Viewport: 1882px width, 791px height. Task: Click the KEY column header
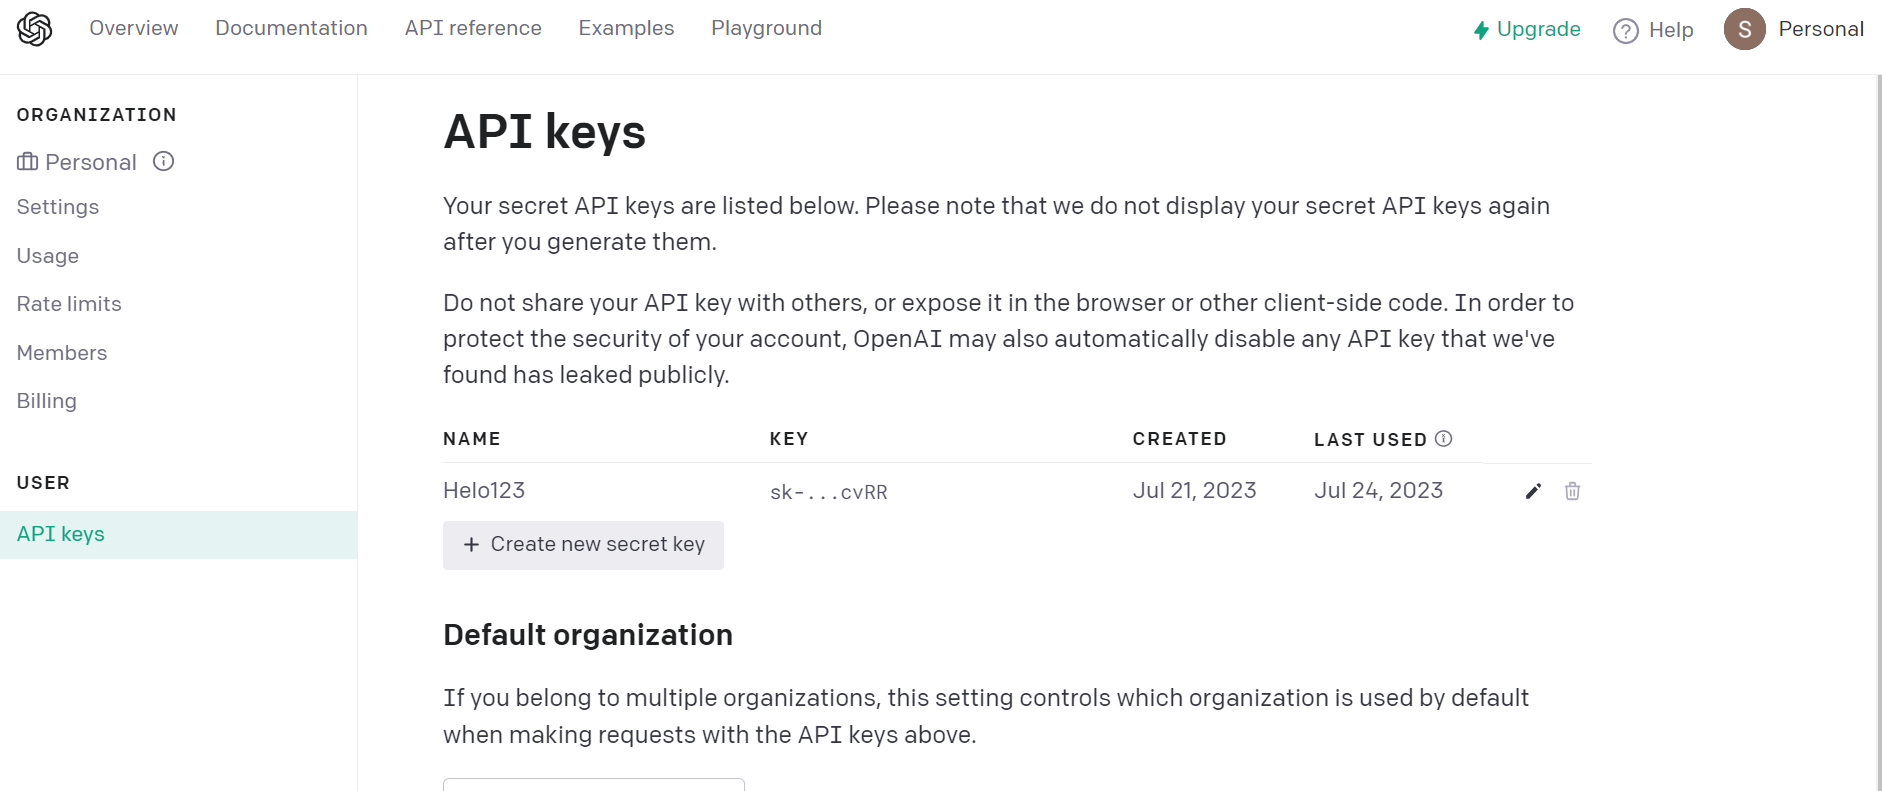[x=789, y=439]
